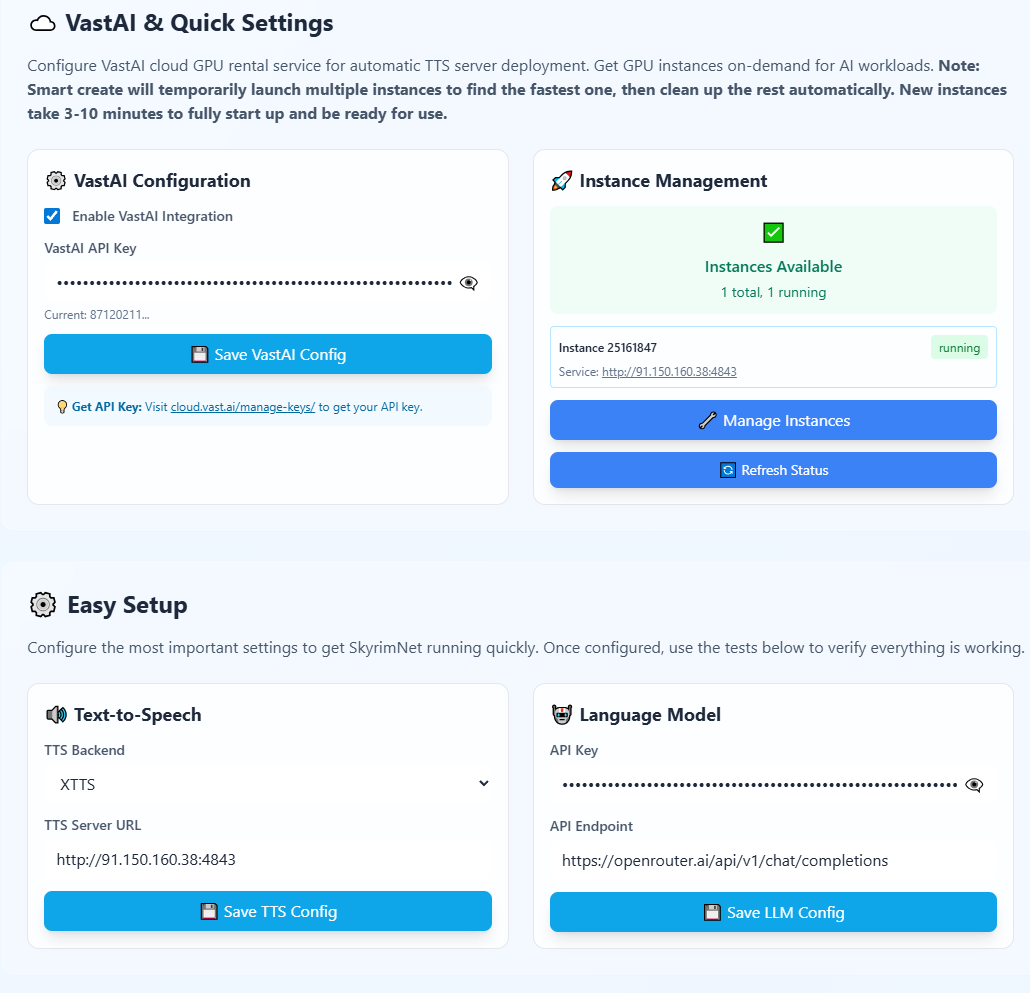The width and height of the screenshot is (1030, 993).
Task: Click Save LLM Config button
Action: click(x=773, y=912)
